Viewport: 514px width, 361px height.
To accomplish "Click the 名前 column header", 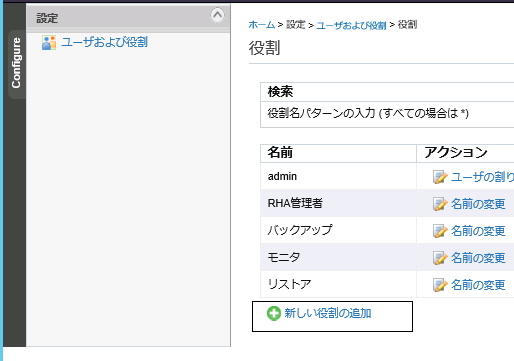I will (x=338, y=153).
